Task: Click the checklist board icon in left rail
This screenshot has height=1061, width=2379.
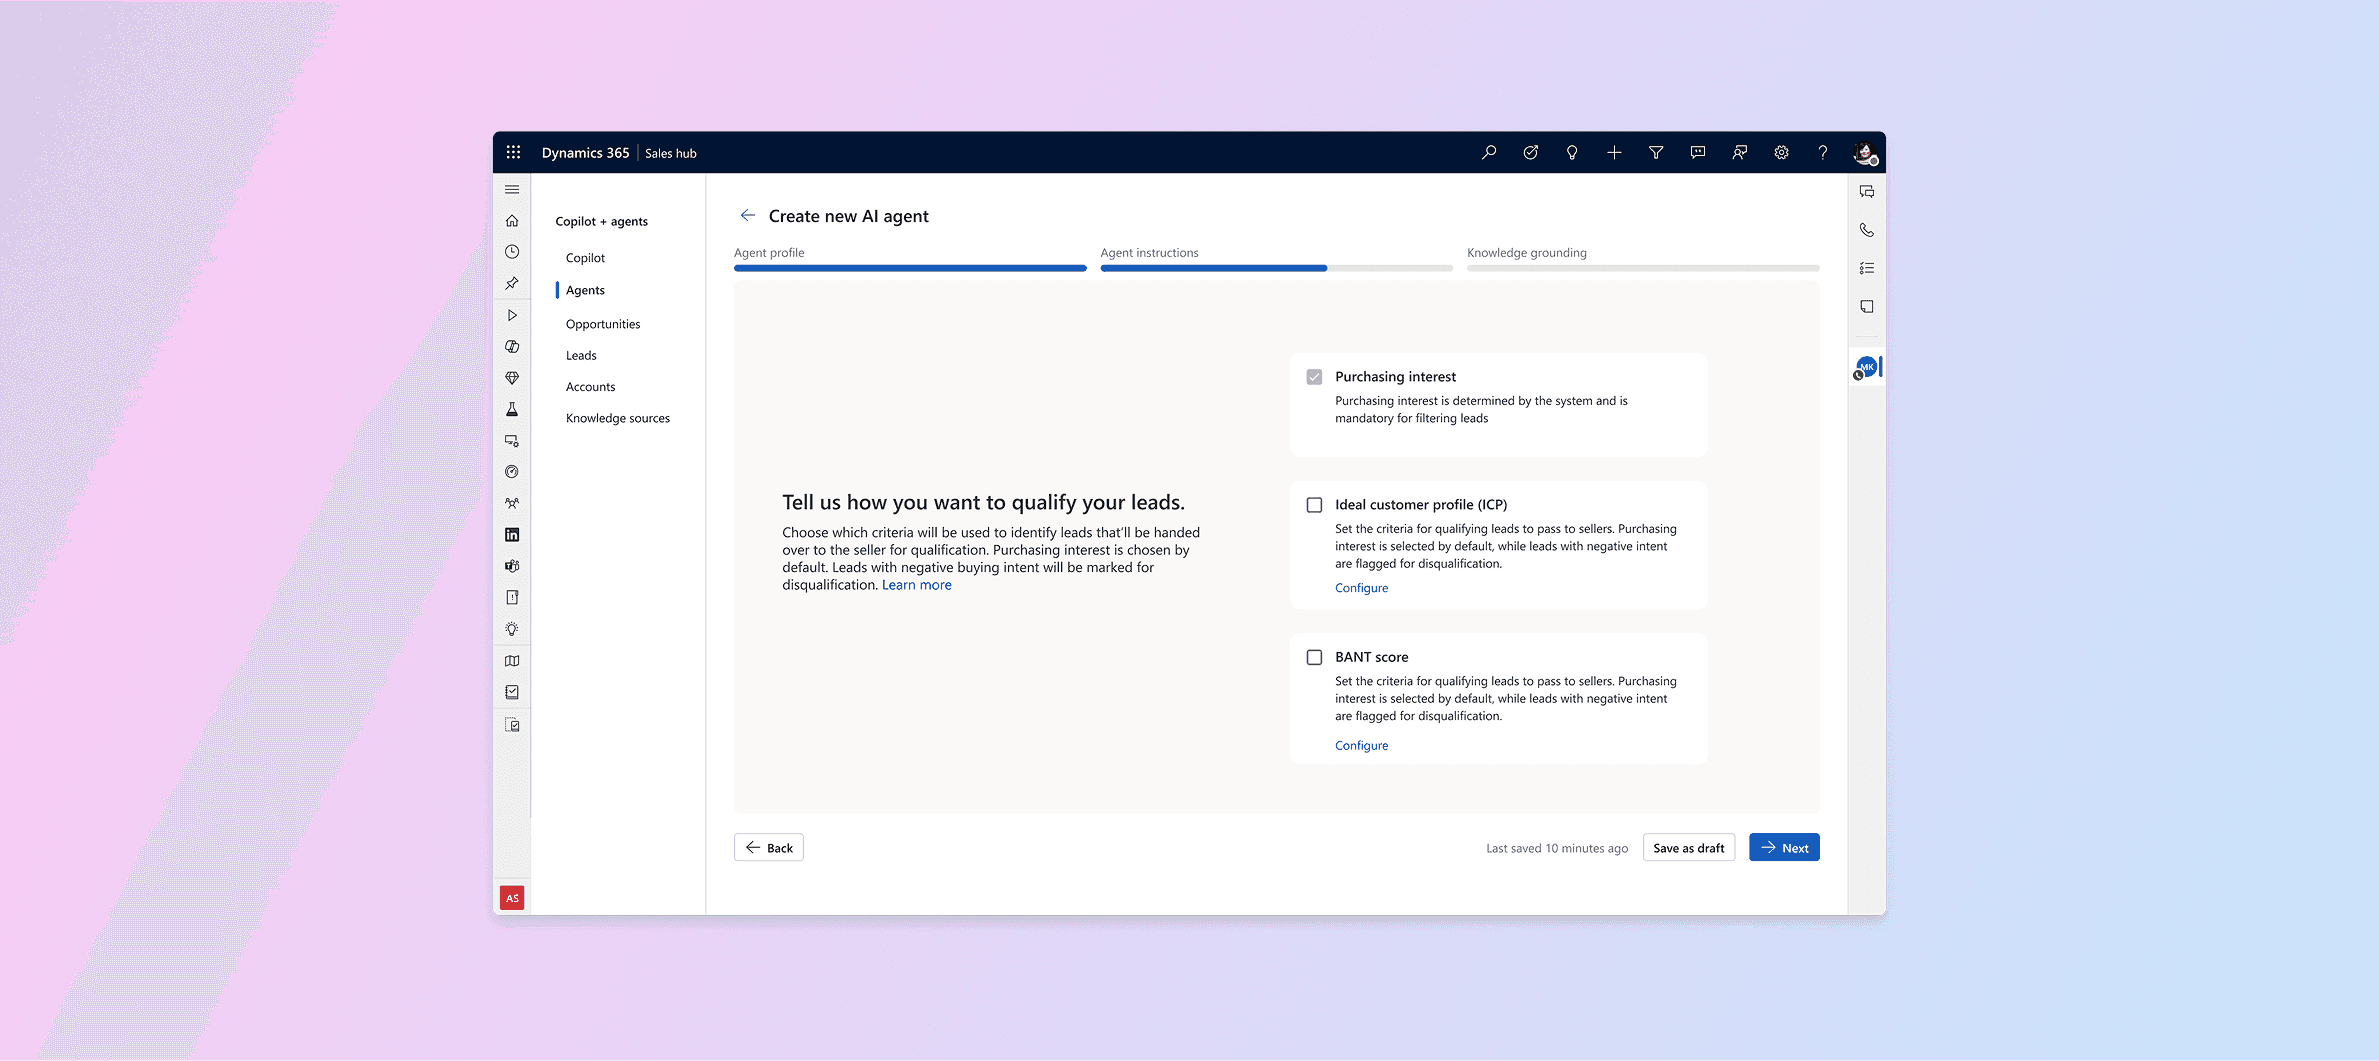Action: pyautogui.click(x=512, y=692)
